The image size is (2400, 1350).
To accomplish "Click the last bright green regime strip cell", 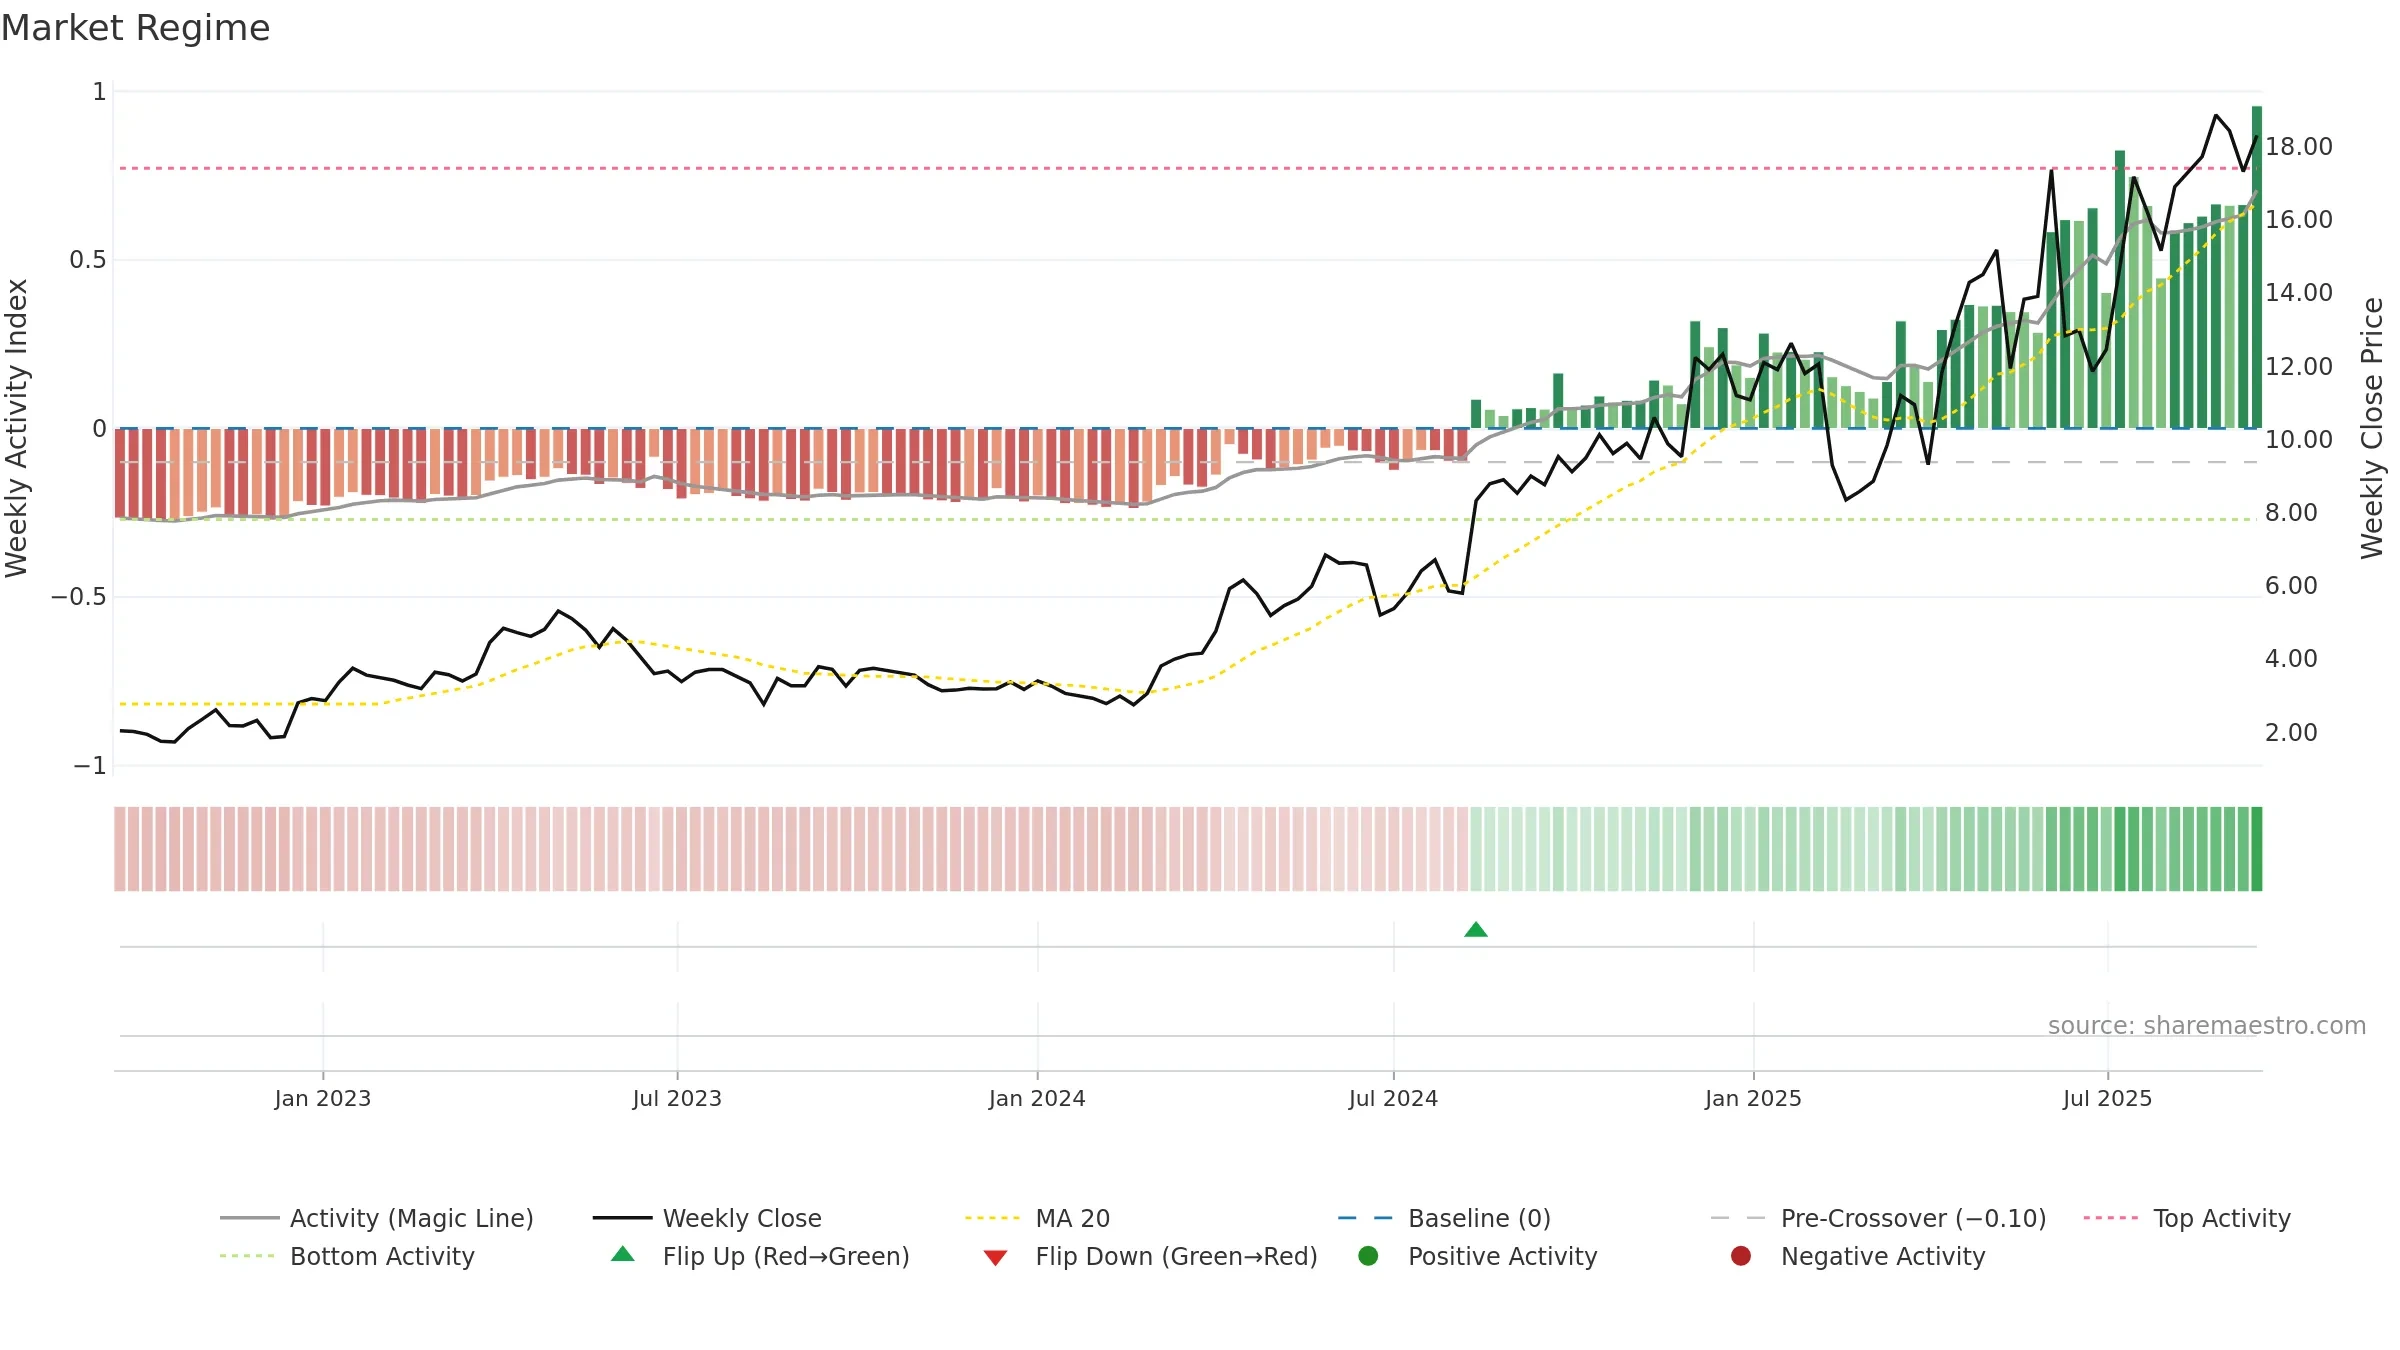I will coord(2257,849).
